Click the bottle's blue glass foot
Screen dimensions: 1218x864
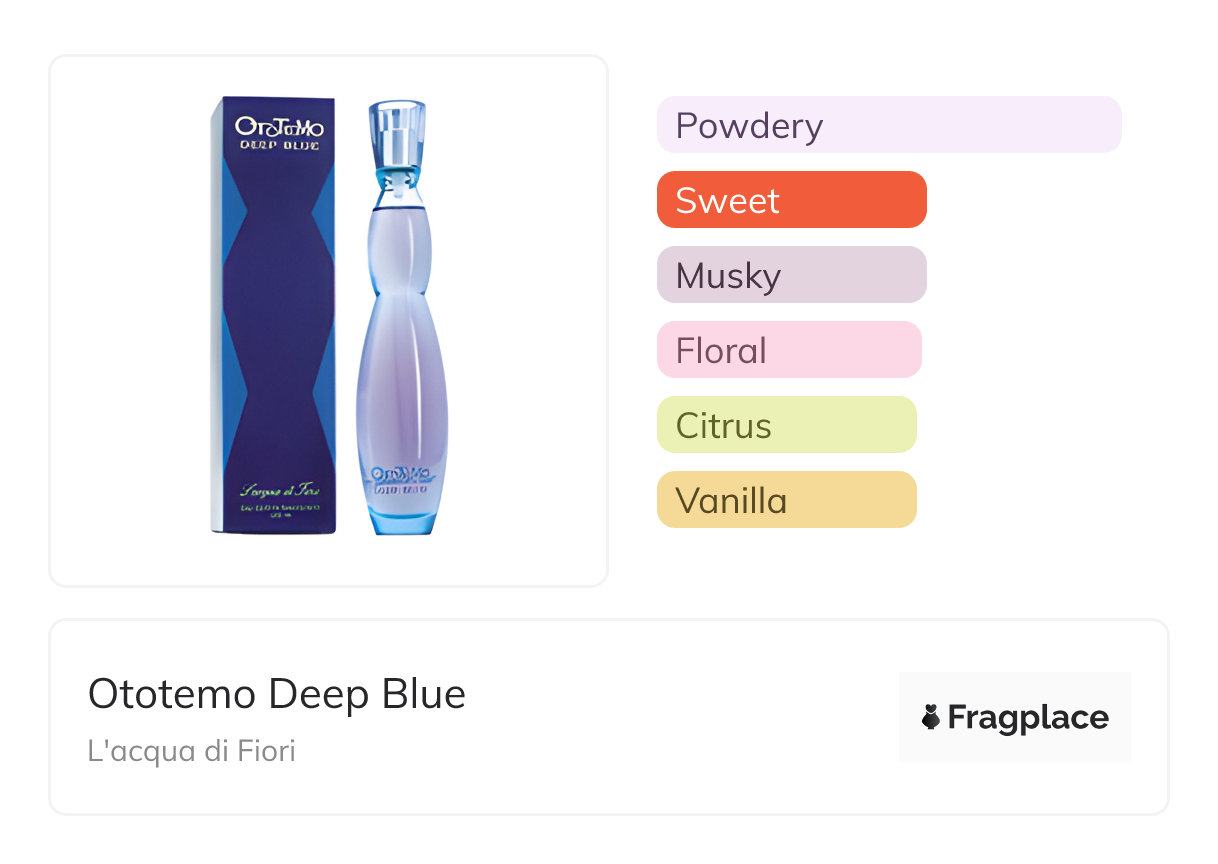402,520
